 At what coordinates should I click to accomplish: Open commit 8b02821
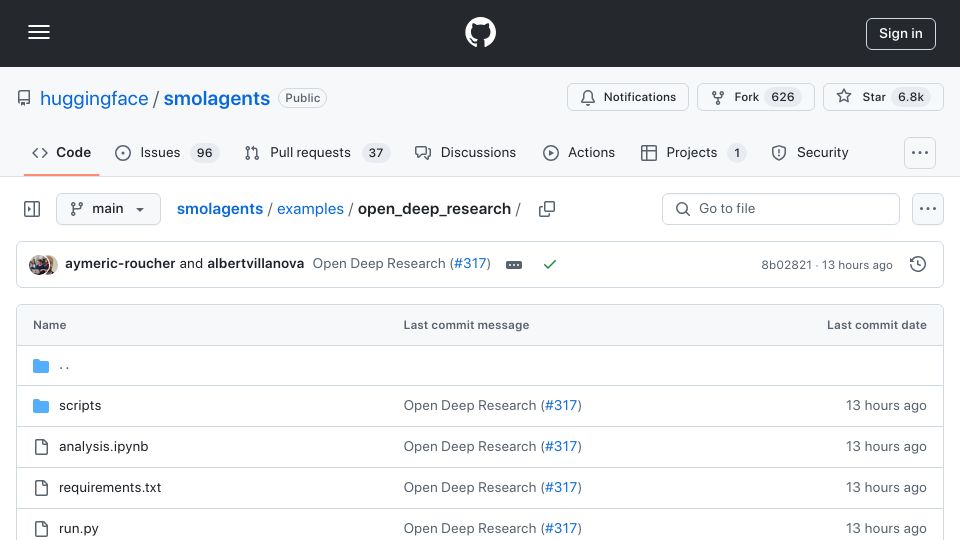point(786,264)
